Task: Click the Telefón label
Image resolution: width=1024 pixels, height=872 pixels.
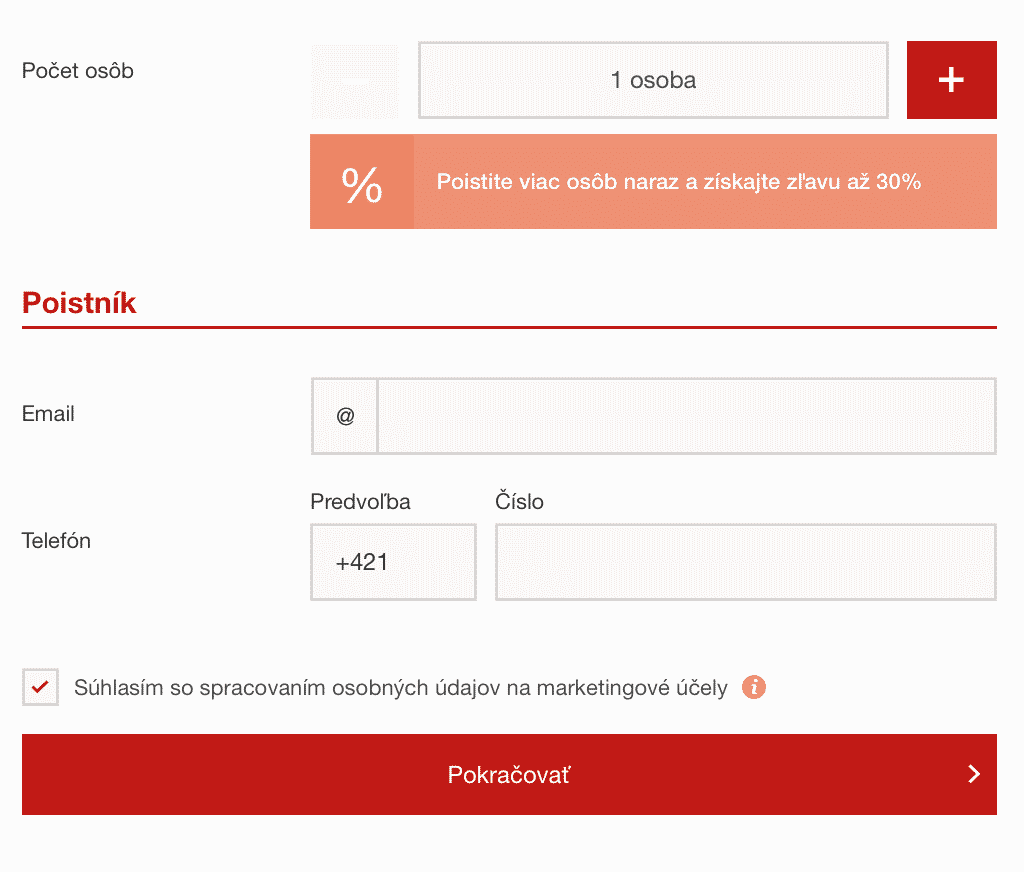Action: coord(56,541)
